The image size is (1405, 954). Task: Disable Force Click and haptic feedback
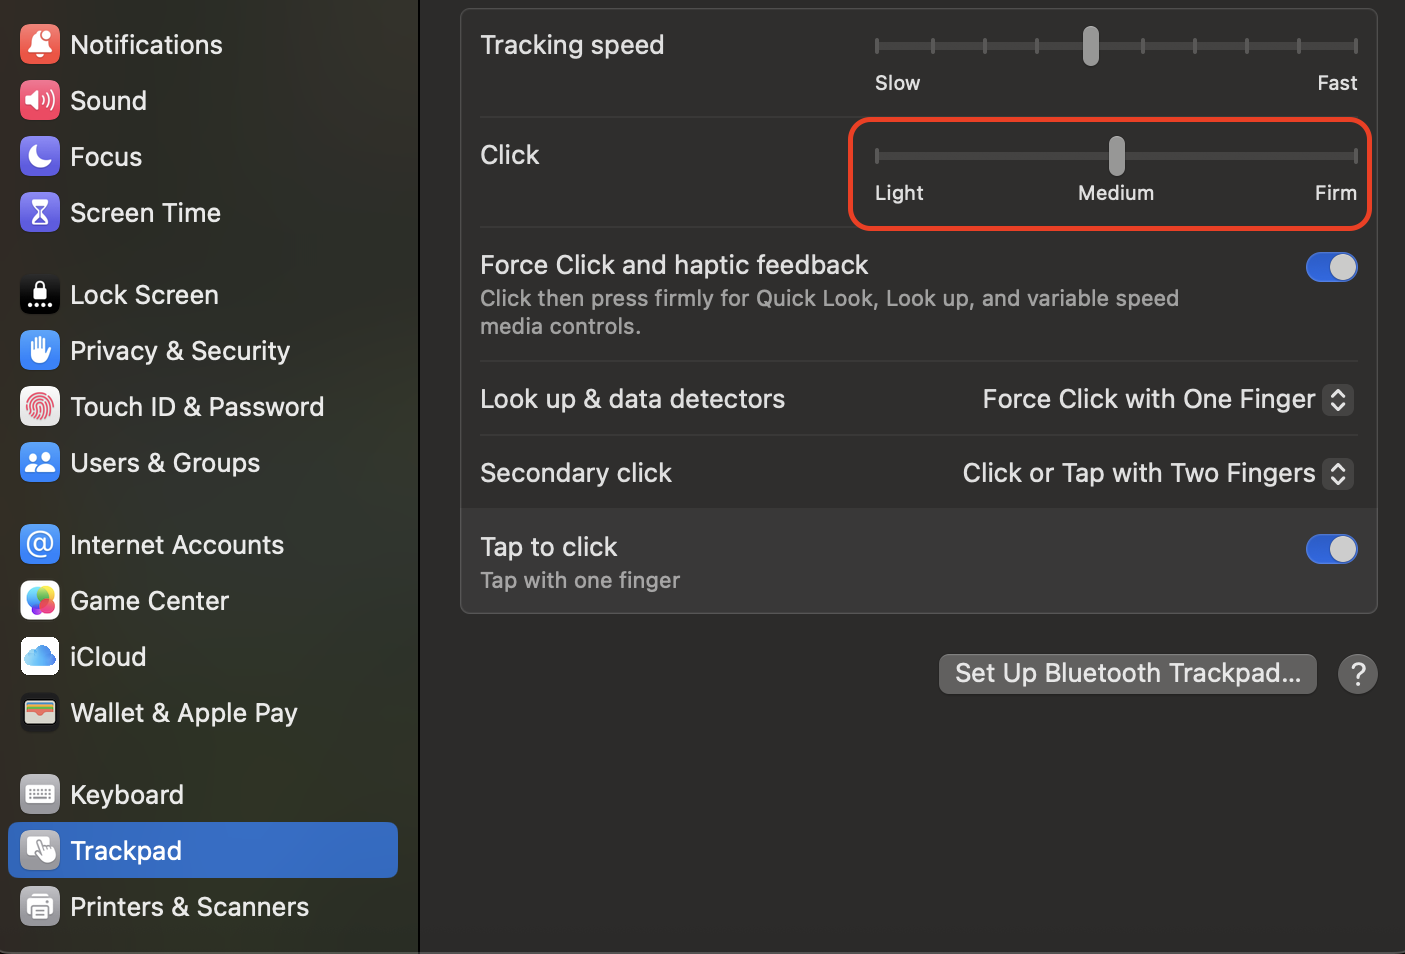tap(1331, 267)
